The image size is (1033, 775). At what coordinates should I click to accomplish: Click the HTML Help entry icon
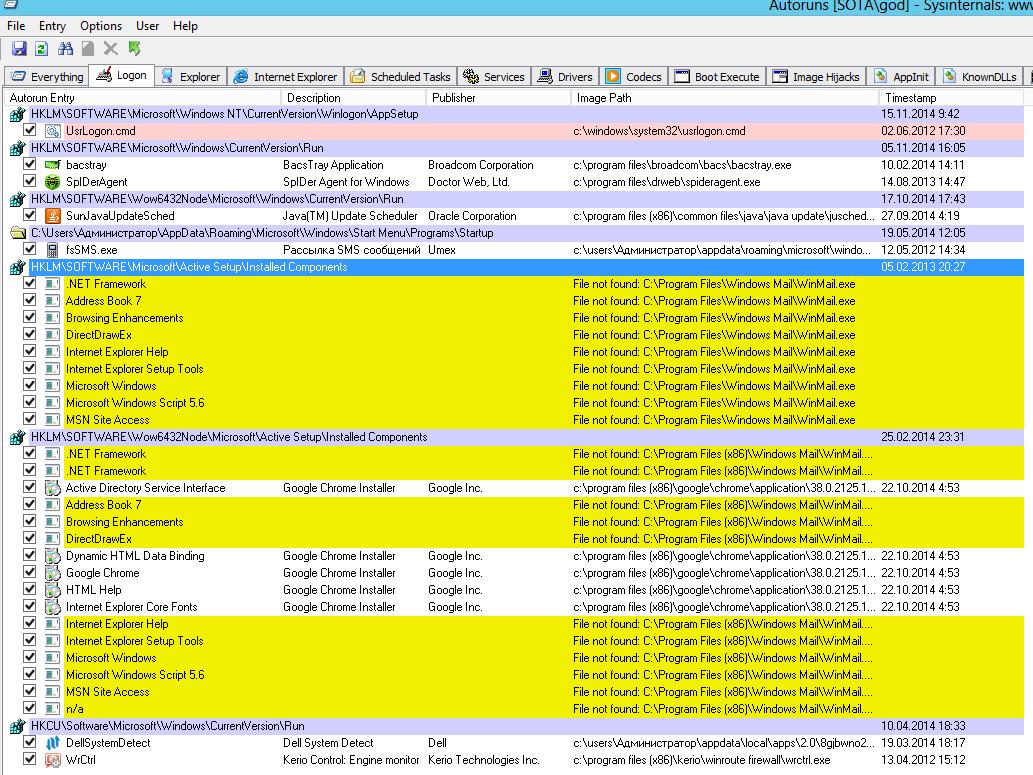[52, 590]
